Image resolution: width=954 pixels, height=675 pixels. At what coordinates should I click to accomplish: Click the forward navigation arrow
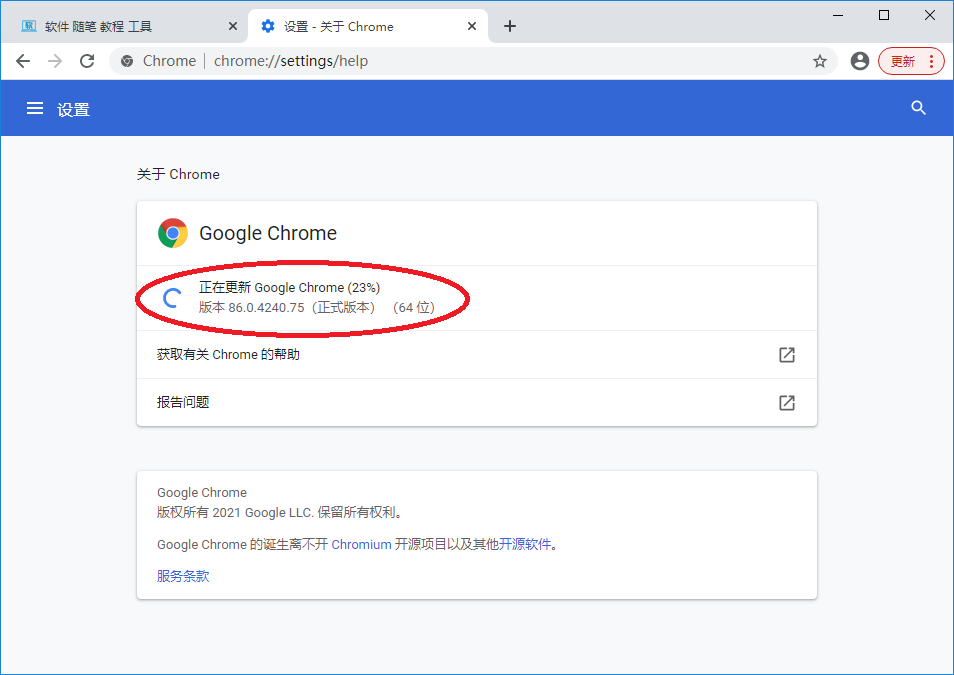coord(55,61)
